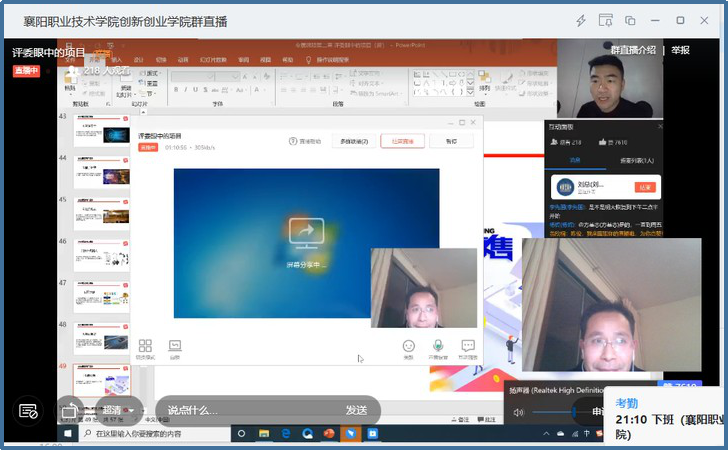728x450 pixels.
Task: Open the 超清 quality dropdown
Action: coord(118,411)
